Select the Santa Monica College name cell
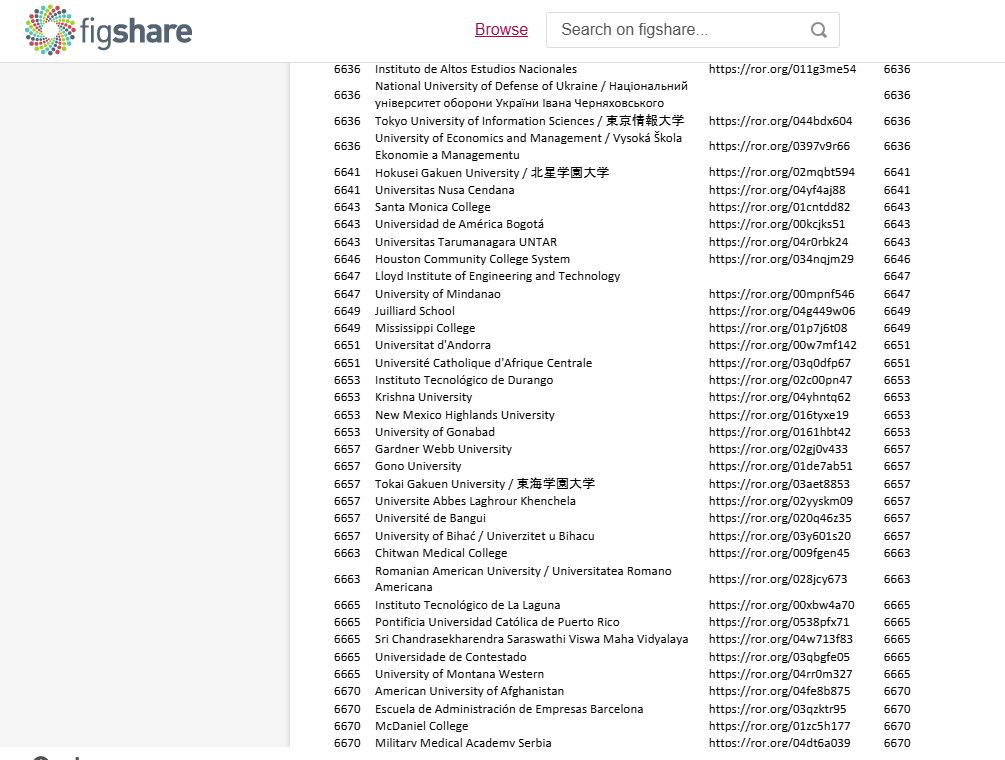Screen dimensions: 1005x760 [433, 208]
